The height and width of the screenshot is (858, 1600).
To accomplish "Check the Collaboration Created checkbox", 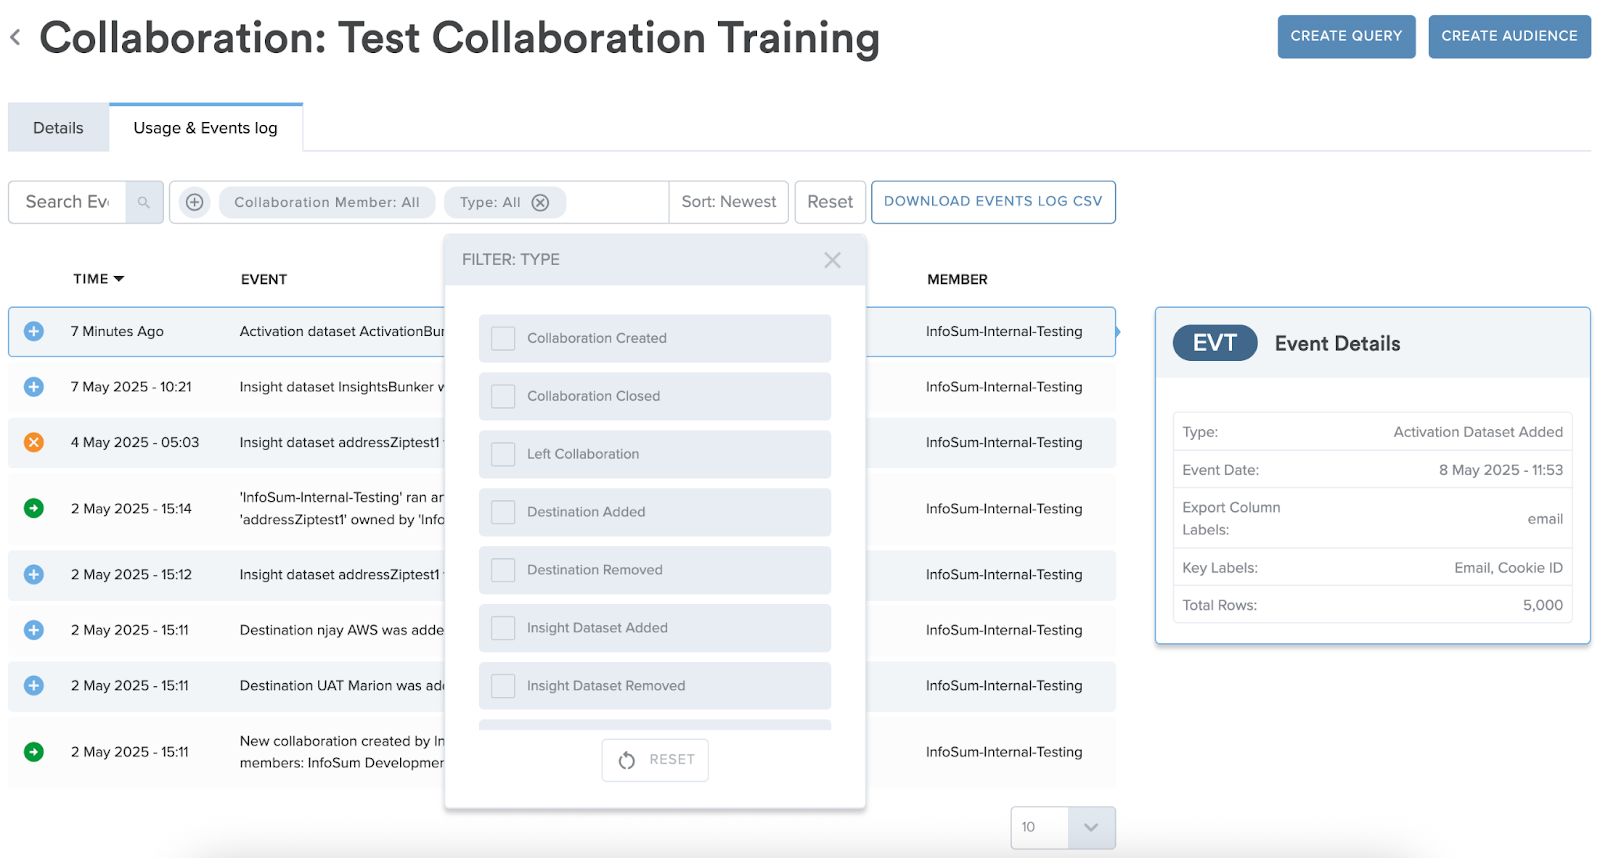I will (503, 338).
